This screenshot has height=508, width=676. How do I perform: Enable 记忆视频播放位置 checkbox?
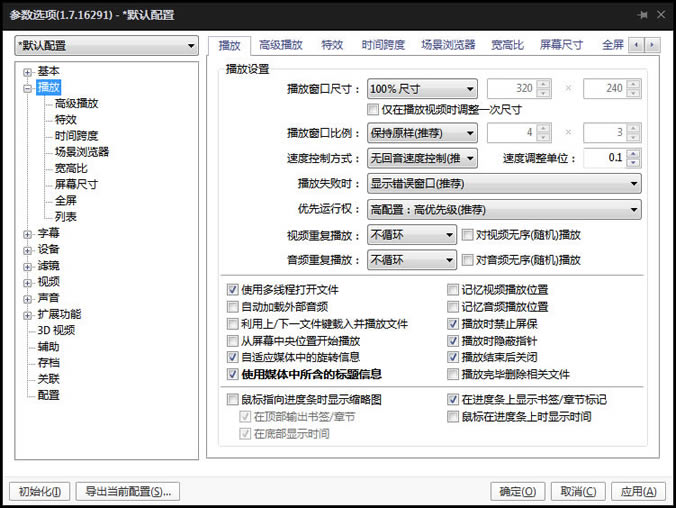point(453,290)
